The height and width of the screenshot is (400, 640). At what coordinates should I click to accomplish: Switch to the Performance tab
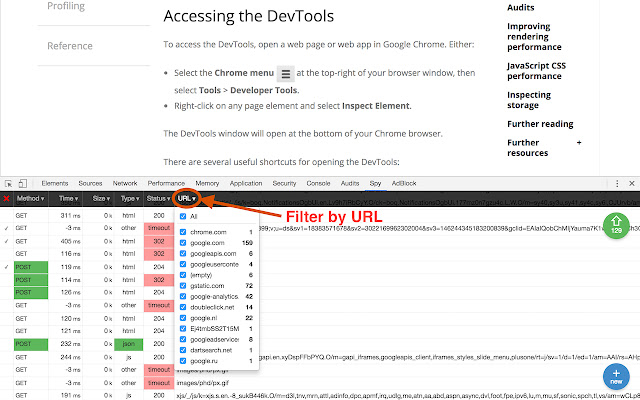(166, 184)
